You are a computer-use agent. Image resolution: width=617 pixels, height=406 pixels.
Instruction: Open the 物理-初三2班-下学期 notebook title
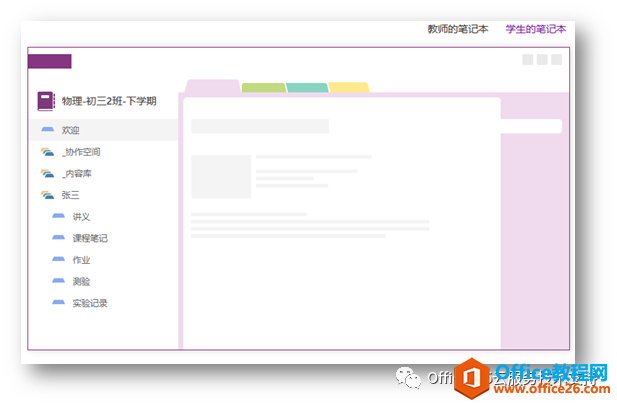[x=109, y=101]
